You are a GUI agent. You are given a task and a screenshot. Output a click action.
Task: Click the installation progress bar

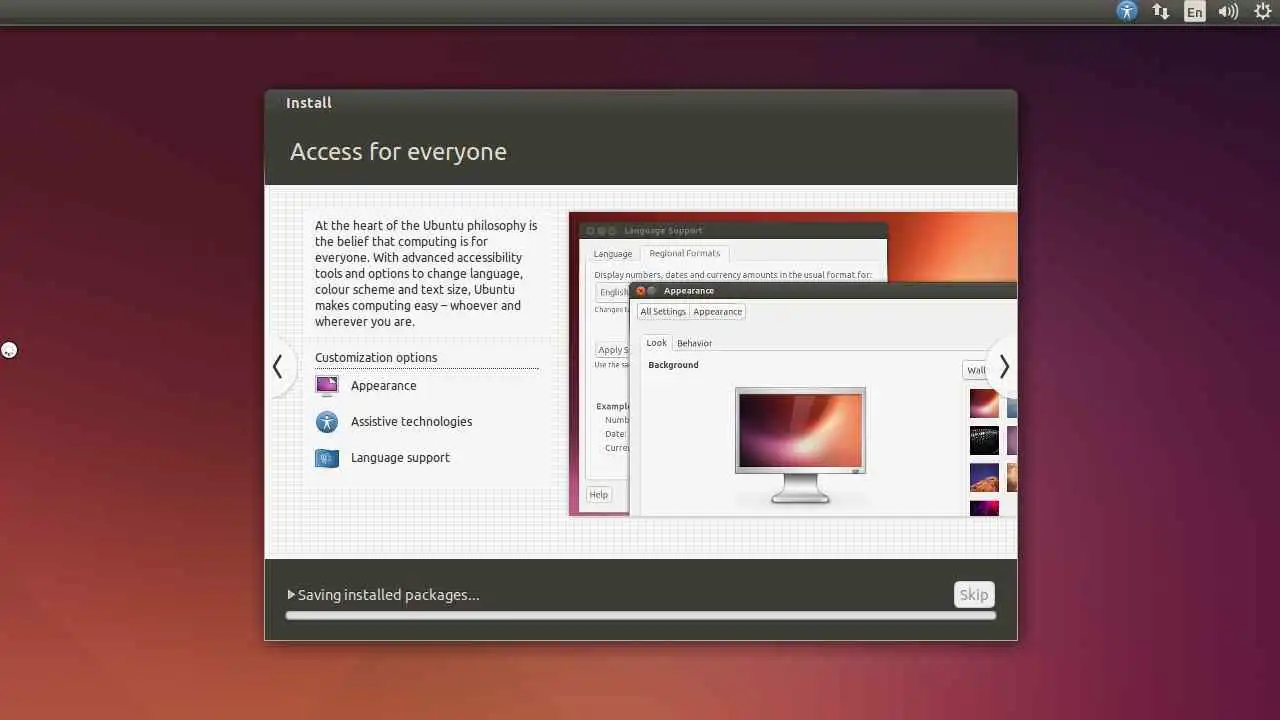point(640,615)
